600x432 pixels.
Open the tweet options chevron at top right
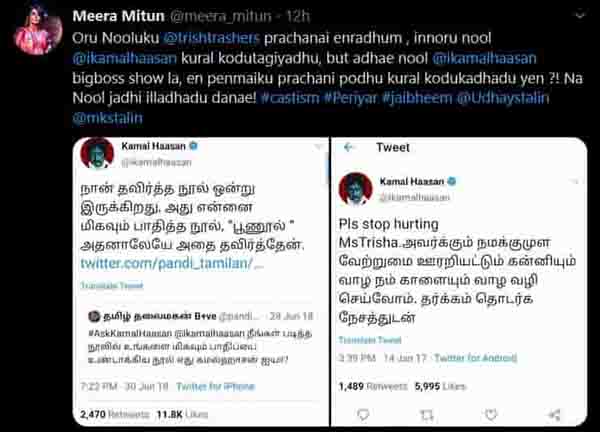580,15
